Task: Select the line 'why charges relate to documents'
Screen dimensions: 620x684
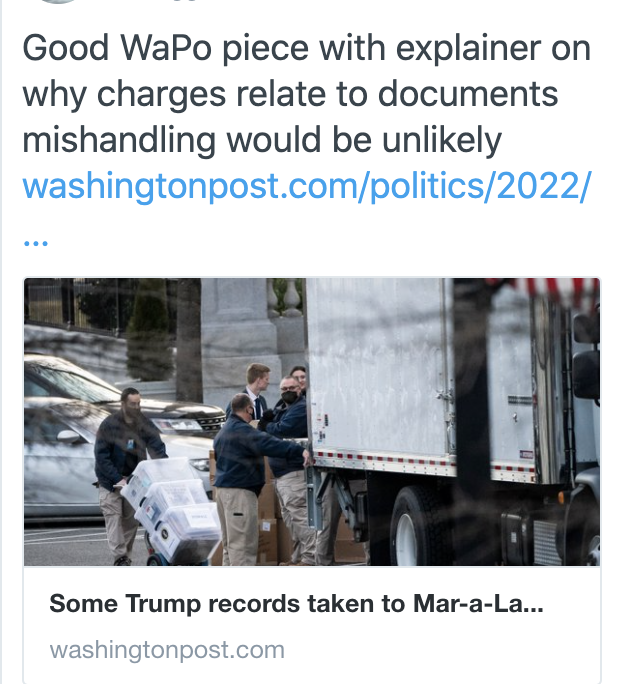Action: pyautogui.click(x=290, y=94)
